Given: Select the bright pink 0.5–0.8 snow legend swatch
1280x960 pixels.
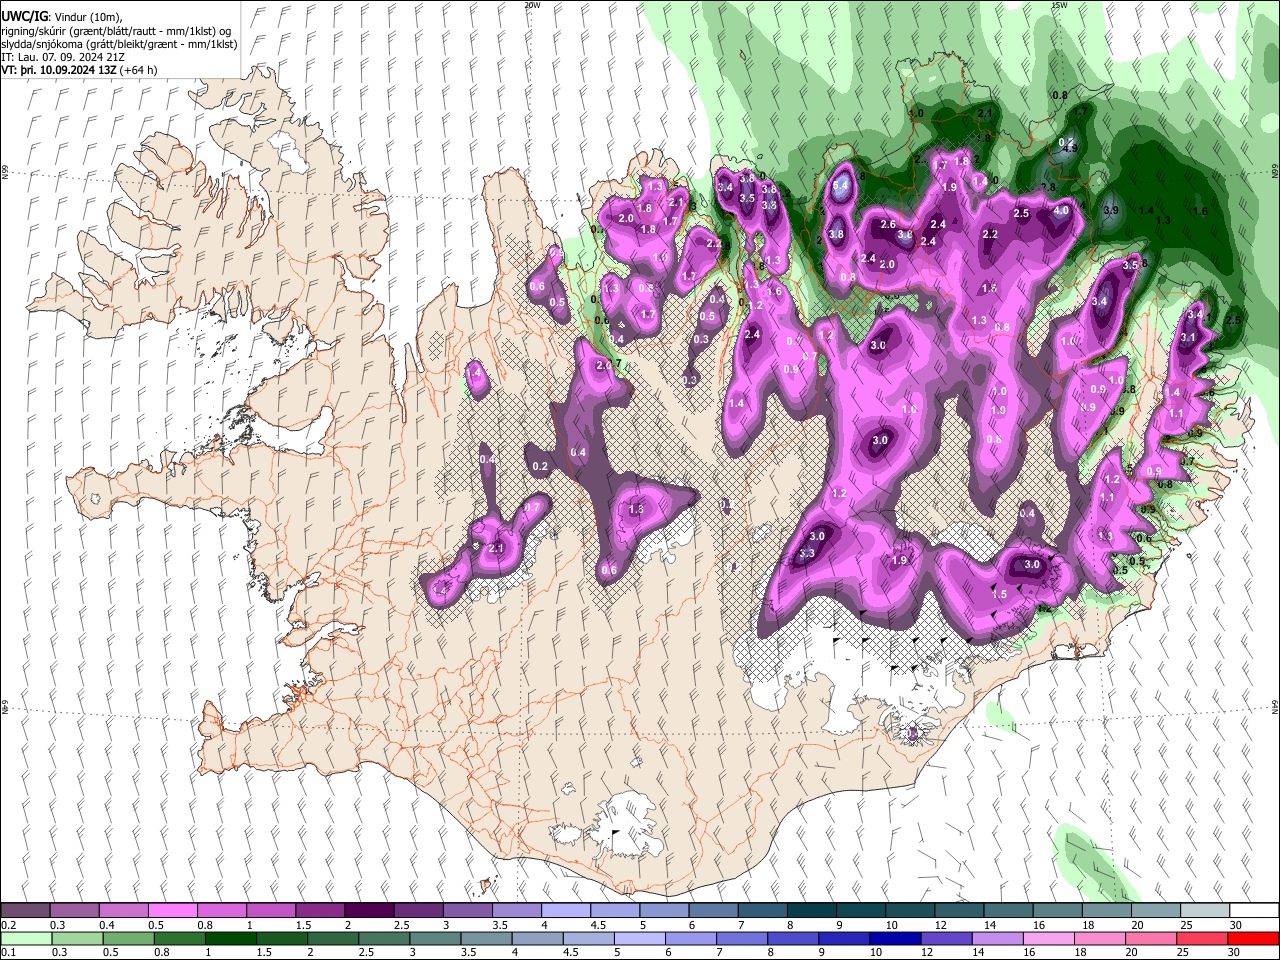Looking at the screenshot, I should [x=173, y=910].
